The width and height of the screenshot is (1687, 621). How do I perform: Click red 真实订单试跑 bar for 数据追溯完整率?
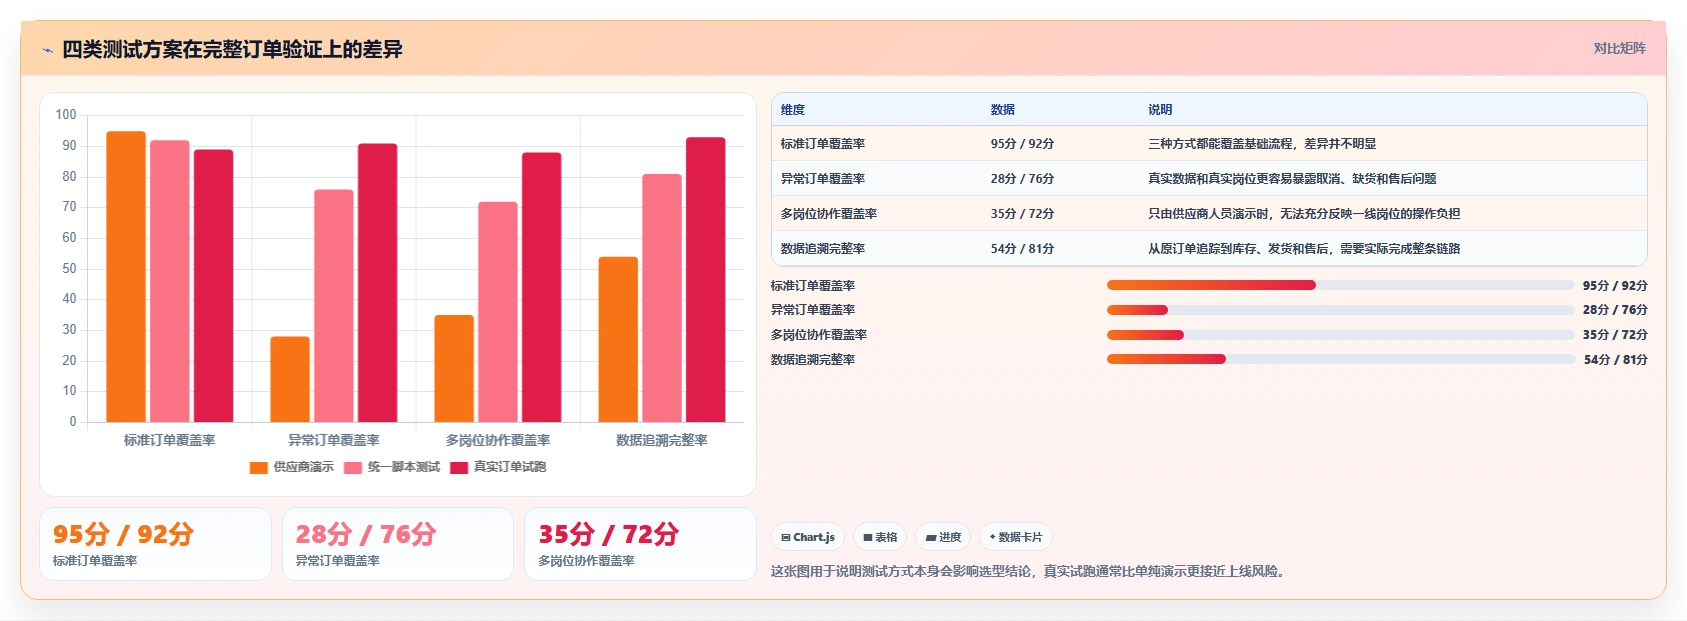(706, 280)
